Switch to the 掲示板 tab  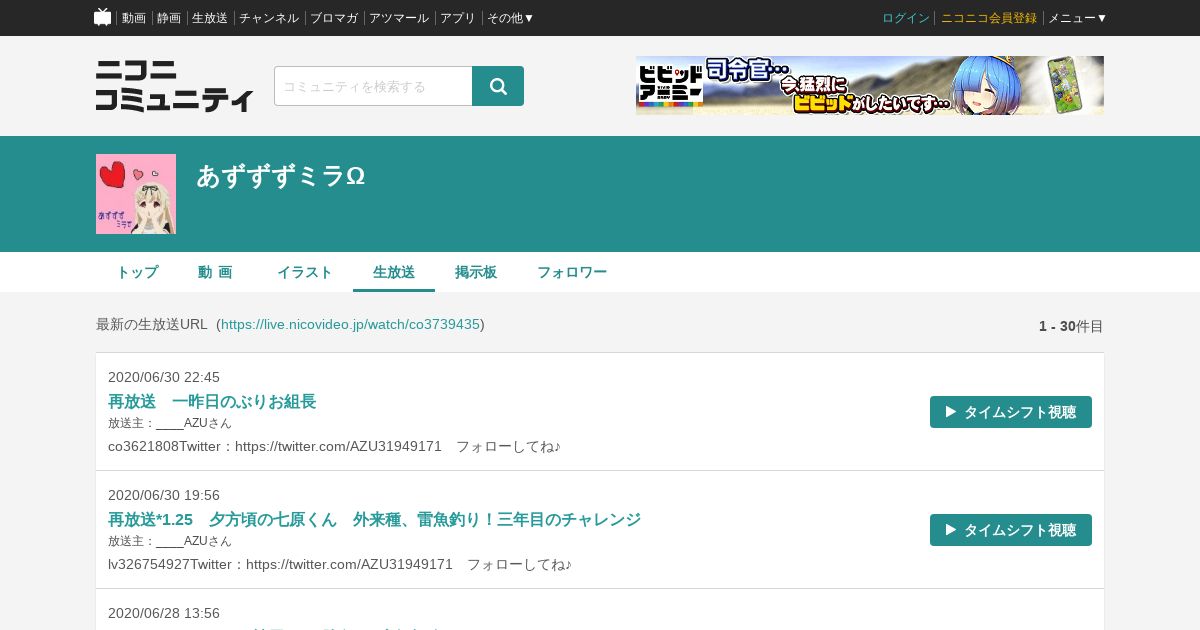point(476,272)
